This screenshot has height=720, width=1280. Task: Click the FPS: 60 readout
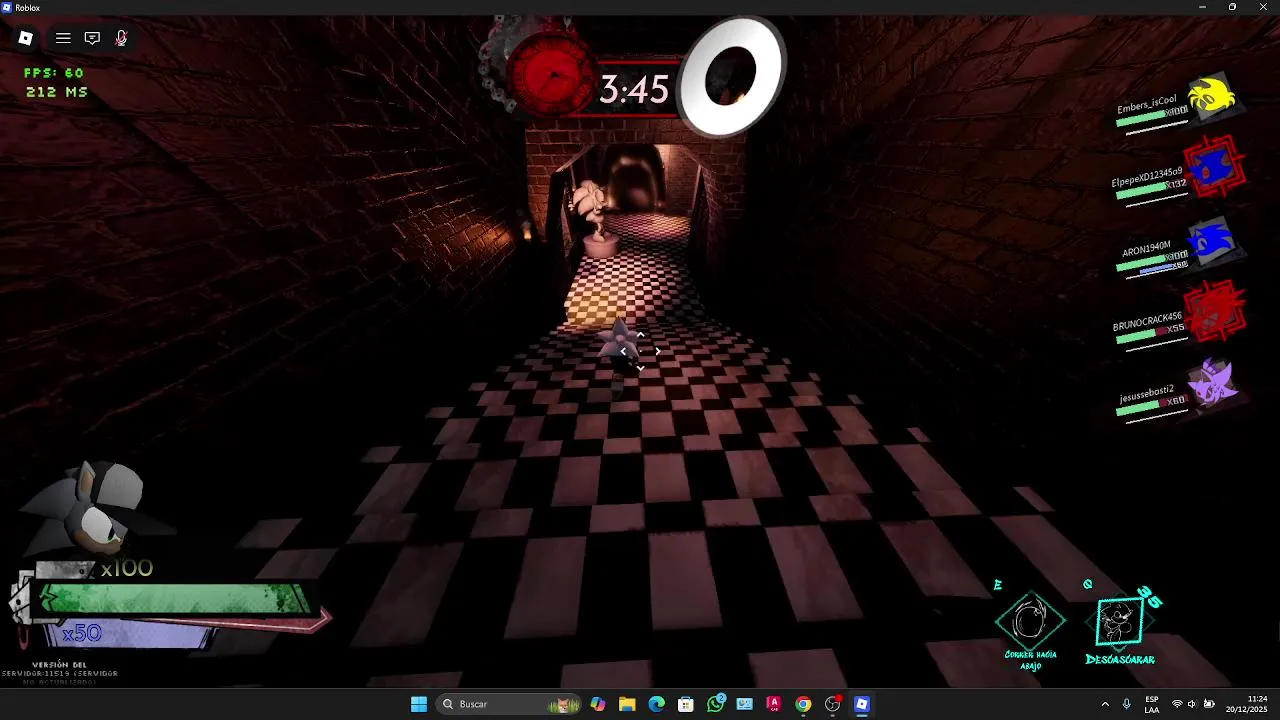point(54,73)
